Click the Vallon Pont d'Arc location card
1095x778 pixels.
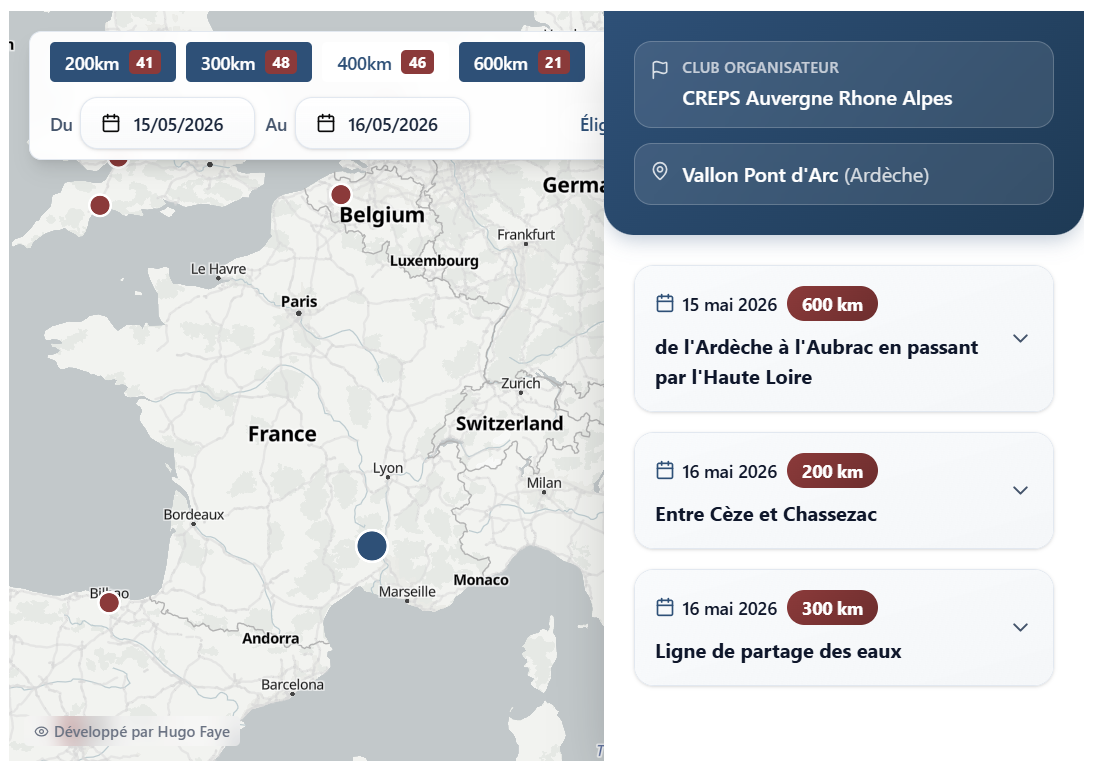843,175
